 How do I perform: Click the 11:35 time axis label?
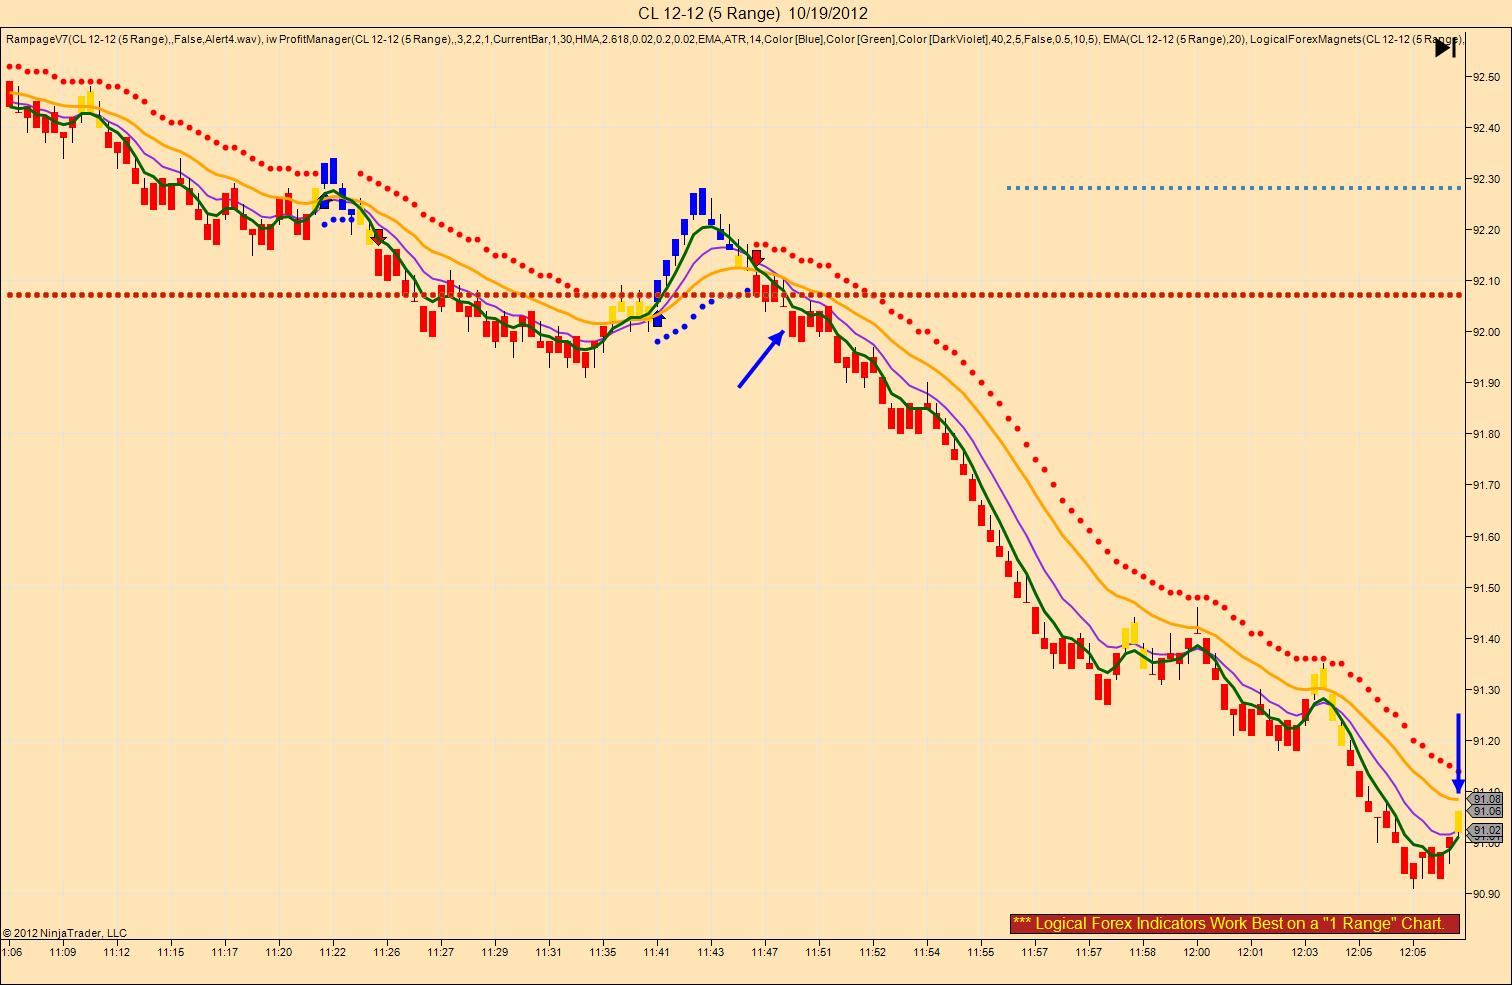[602, 952]
